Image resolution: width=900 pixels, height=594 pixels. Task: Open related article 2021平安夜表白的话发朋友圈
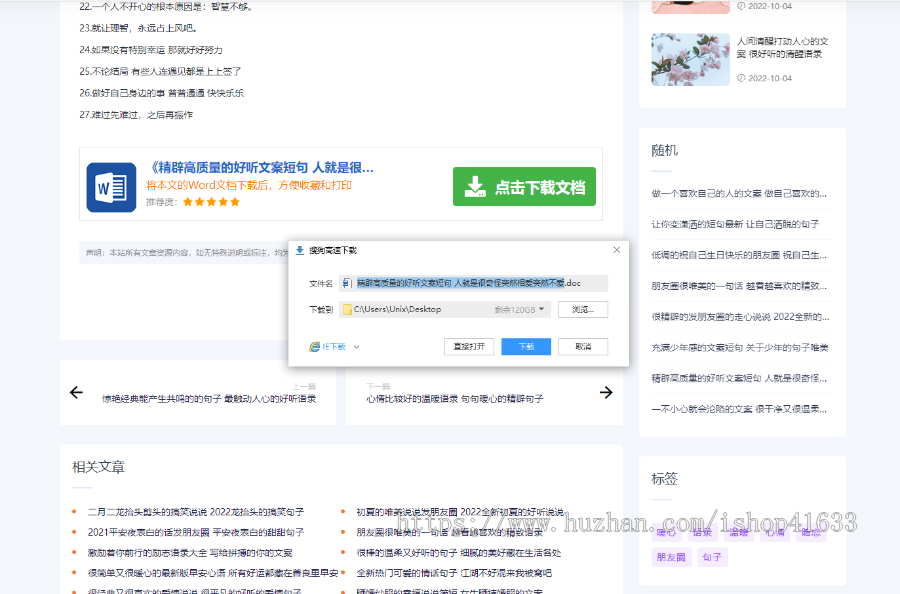(x=196, y=533)
